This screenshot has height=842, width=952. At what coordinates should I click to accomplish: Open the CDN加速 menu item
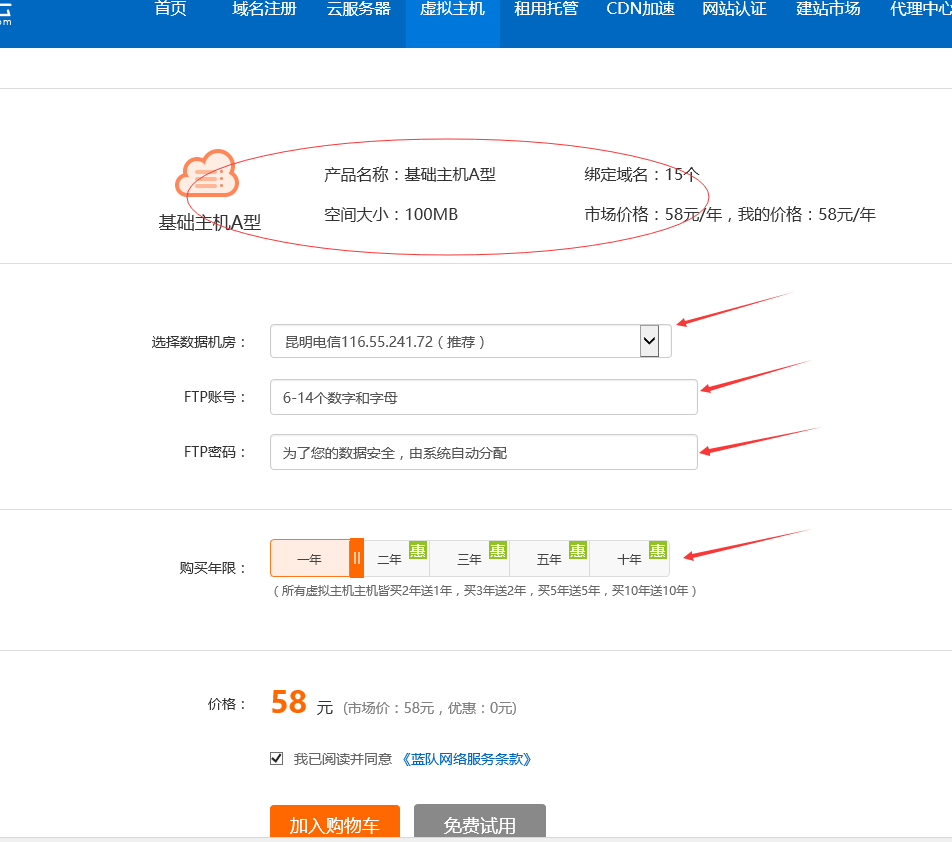pyautogui.click(x=639, y=10)
